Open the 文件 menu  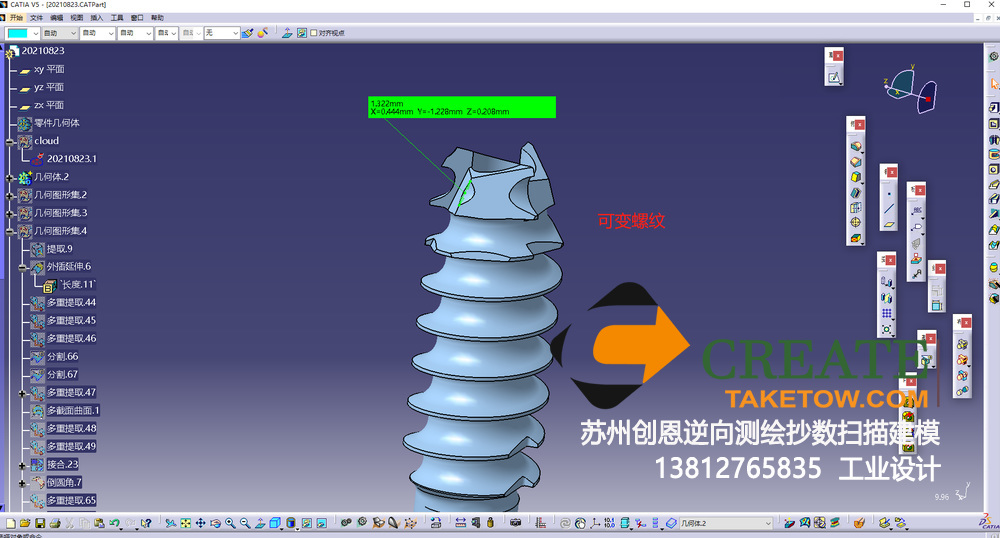coord(36,18)
